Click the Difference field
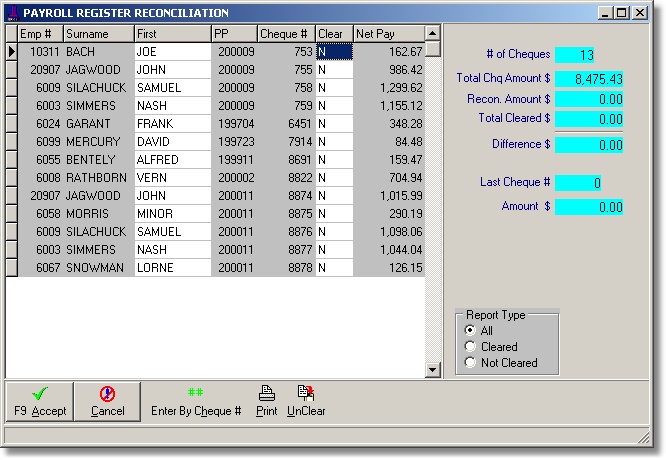This screenshot has height=460, width=666. tap(589, 145)
